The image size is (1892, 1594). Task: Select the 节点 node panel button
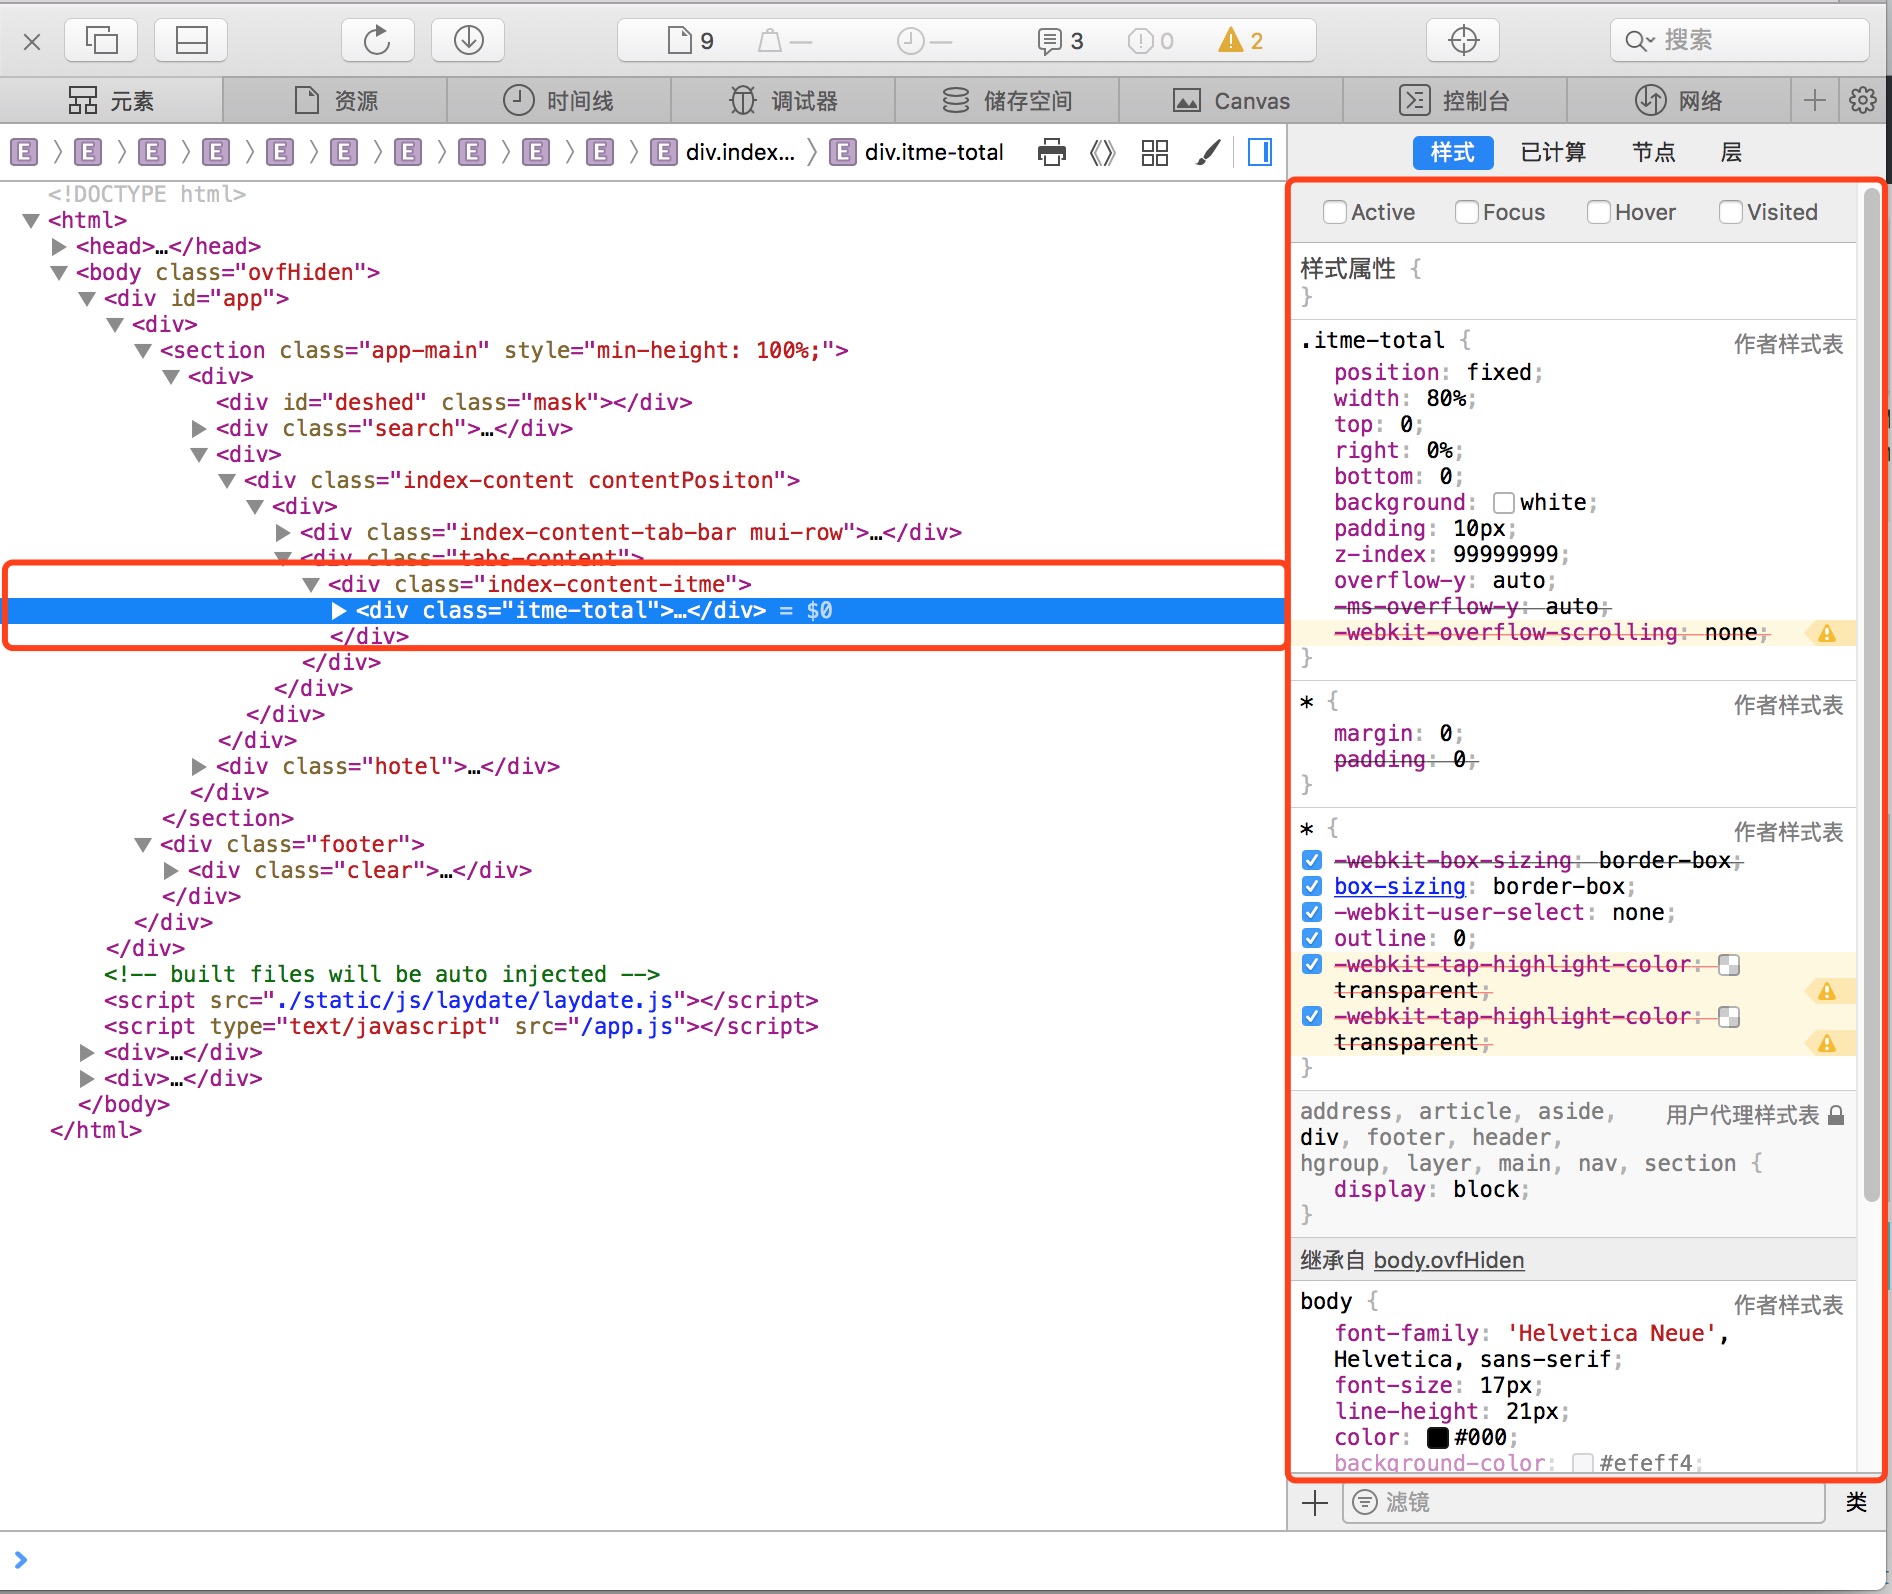pyautogui.click(x=1653, y=153)
